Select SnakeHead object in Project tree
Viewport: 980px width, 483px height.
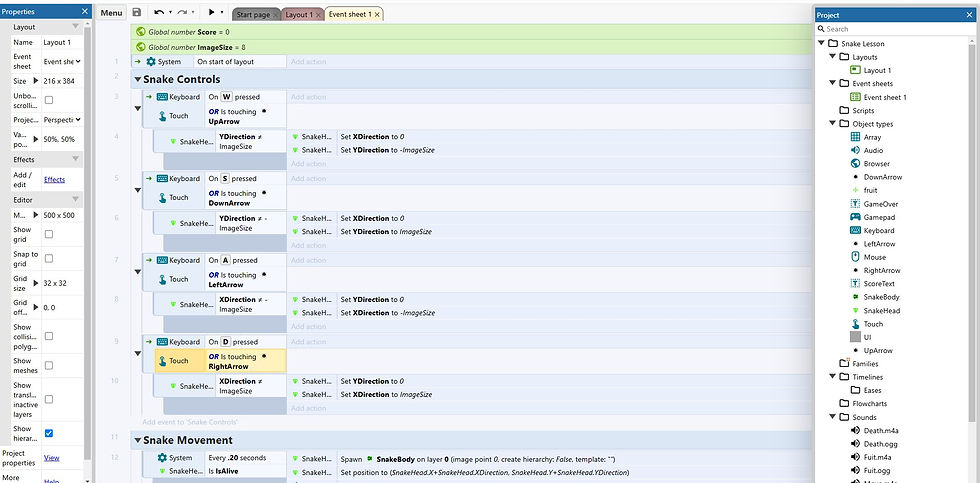tap(882, 311)
